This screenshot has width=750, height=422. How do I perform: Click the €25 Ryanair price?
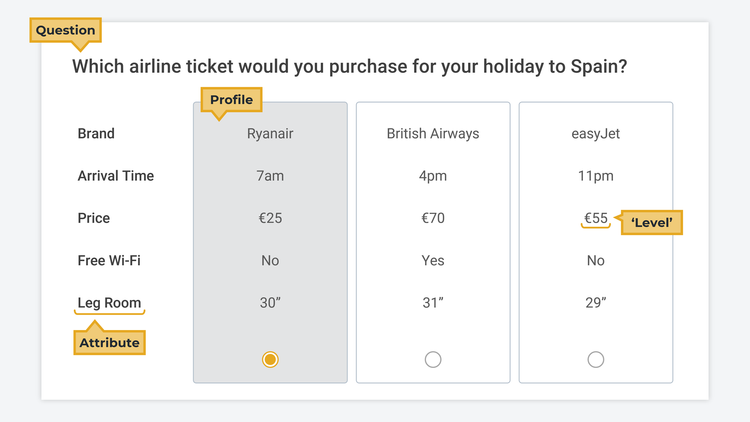(270, 218)
